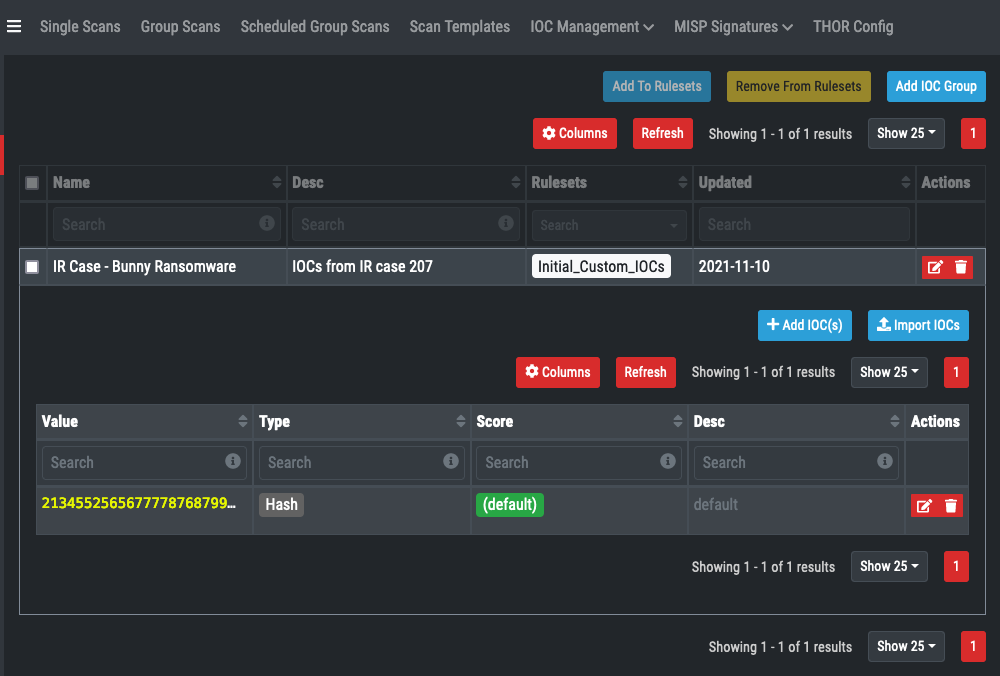Click the Import IOCs button
Screen dimensions: 1000x676
click(918, 325)
